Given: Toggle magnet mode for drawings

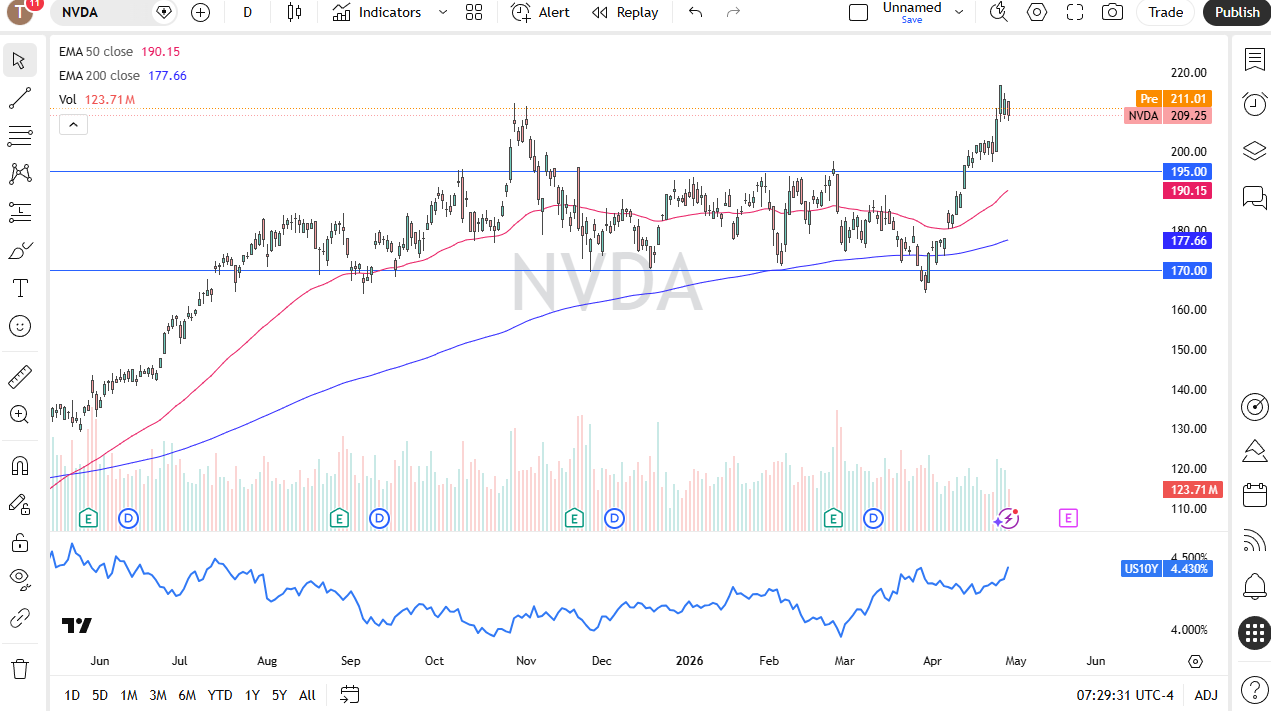Looking at the screenshot, I should coord(20,466).
